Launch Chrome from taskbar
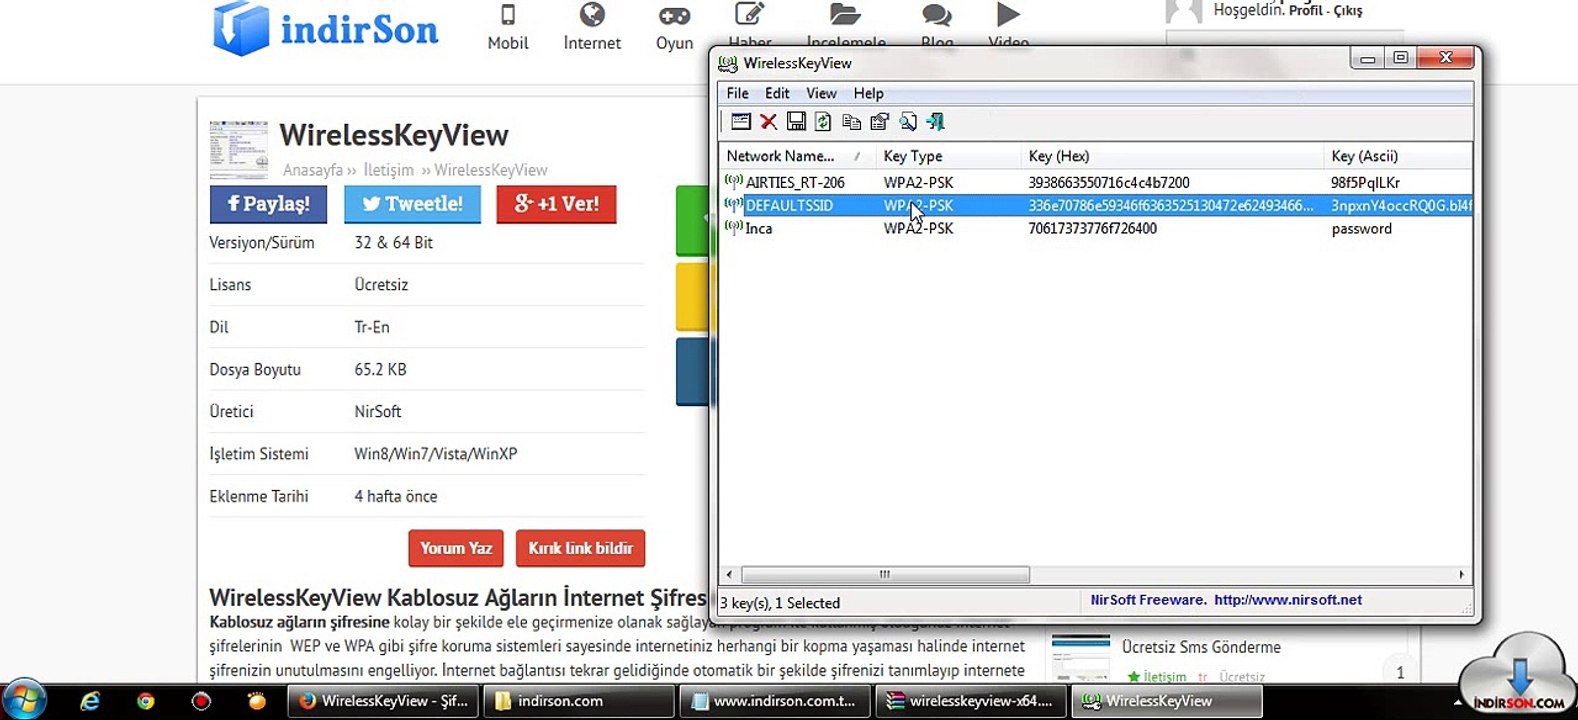The height and width of the screenshot is (720, 1578). (146, 701)
